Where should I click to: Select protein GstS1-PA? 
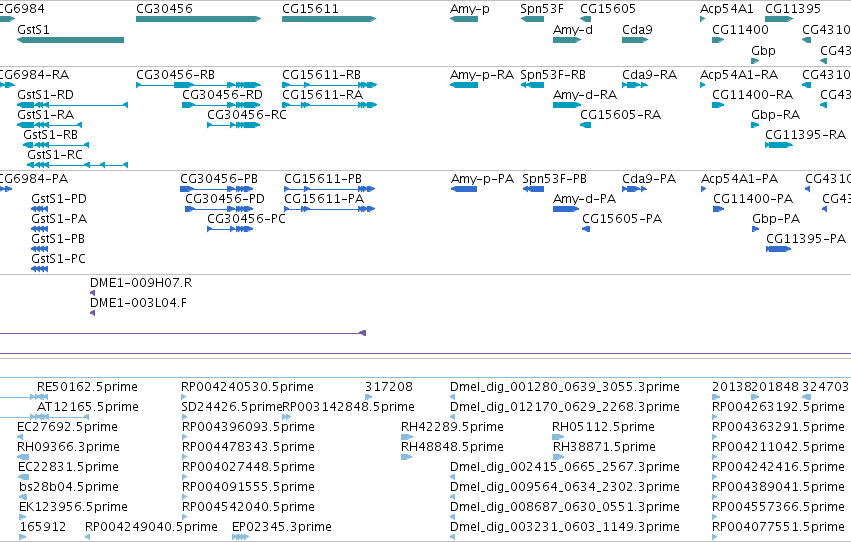click(59, 219)
